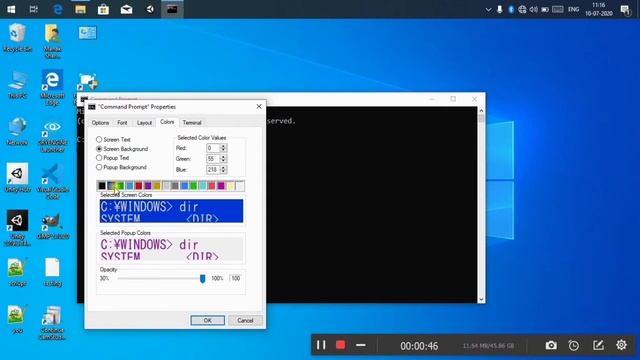The width and height of the screenshot is (640, 360).
Task: Pick the white color swatch
Action: (x=240, y=186)
